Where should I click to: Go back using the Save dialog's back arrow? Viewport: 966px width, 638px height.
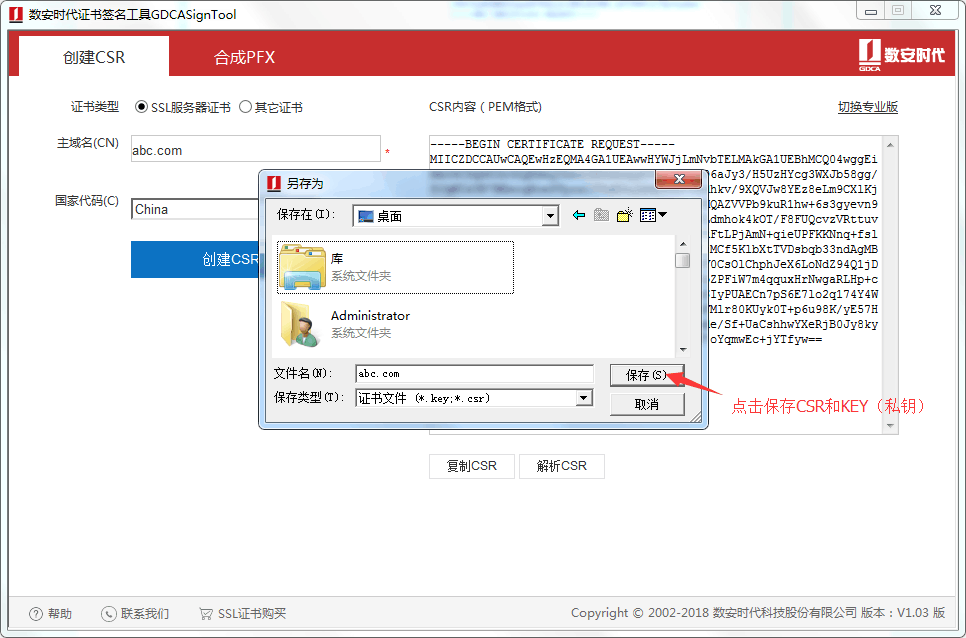tap(578, 216)
